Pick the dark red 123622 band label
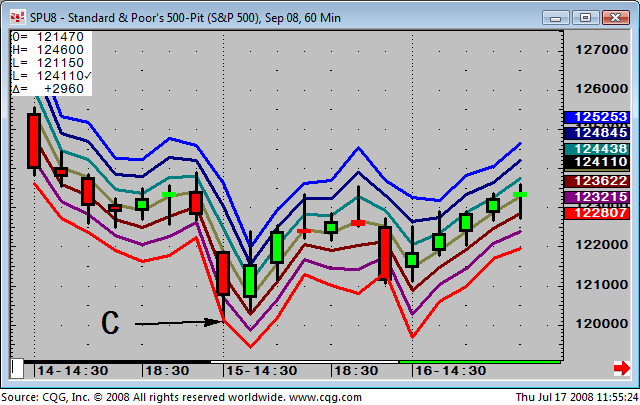The width and height of the screenshot is (640, 405). click(x=596, y=182)
